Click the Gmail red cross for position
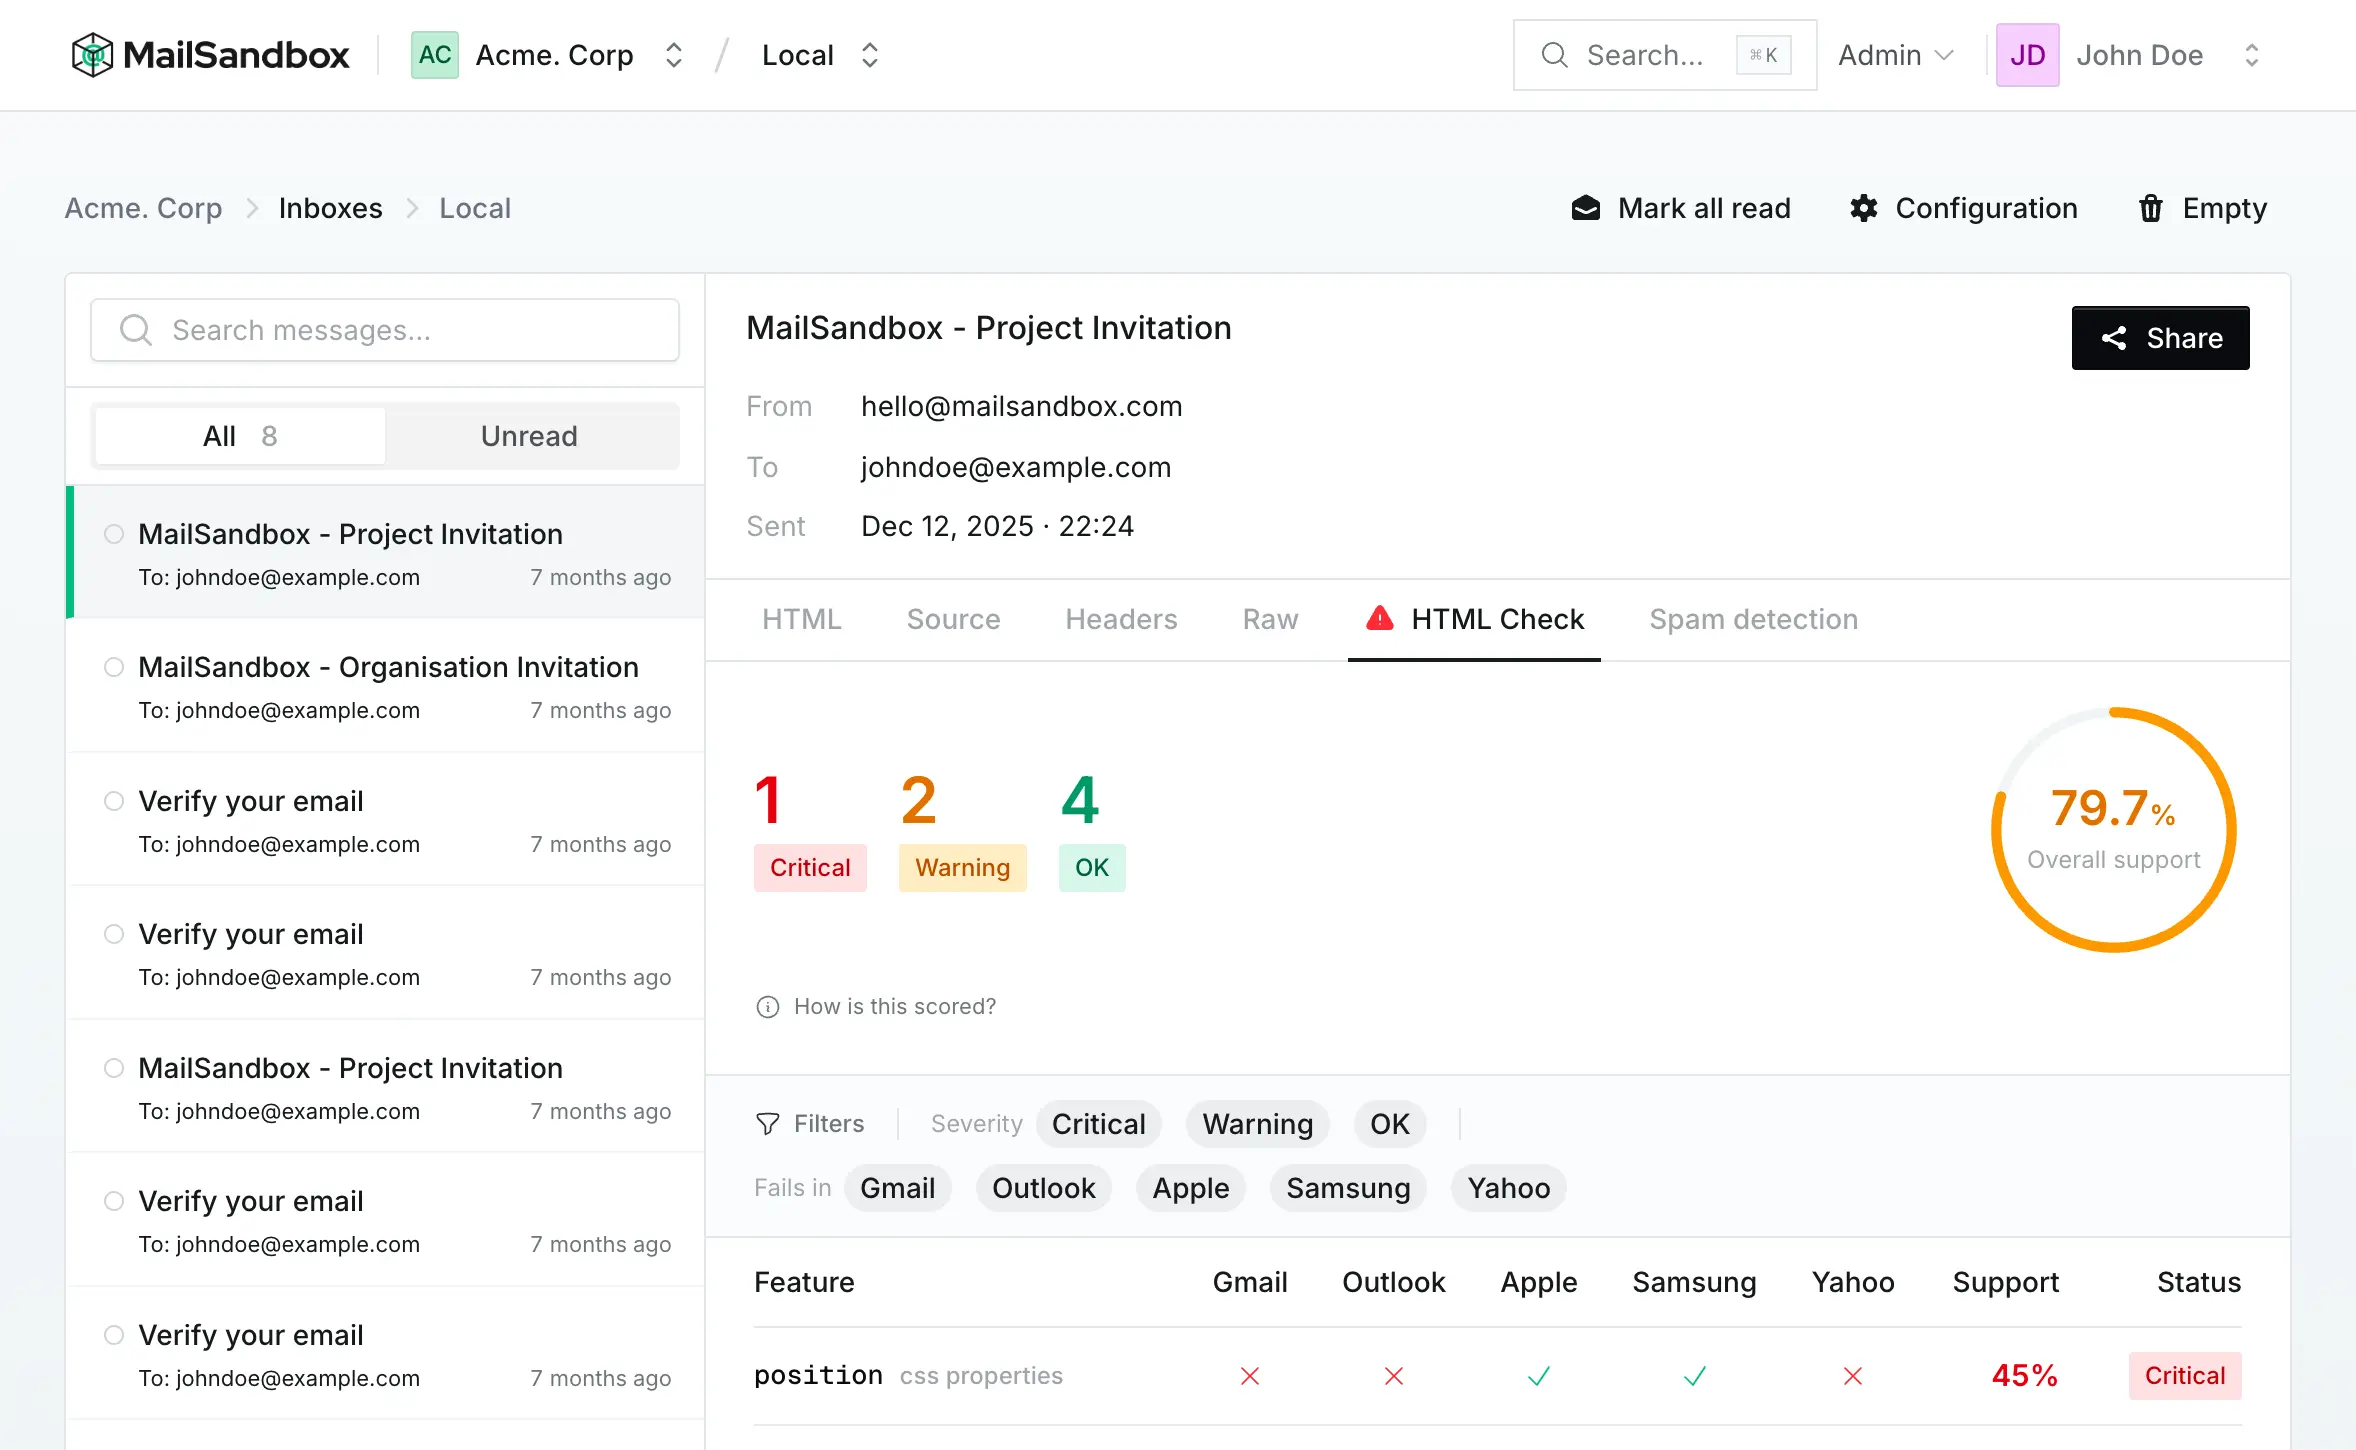Viewport: 2356px width, 1450px height. [1250, 1376]
